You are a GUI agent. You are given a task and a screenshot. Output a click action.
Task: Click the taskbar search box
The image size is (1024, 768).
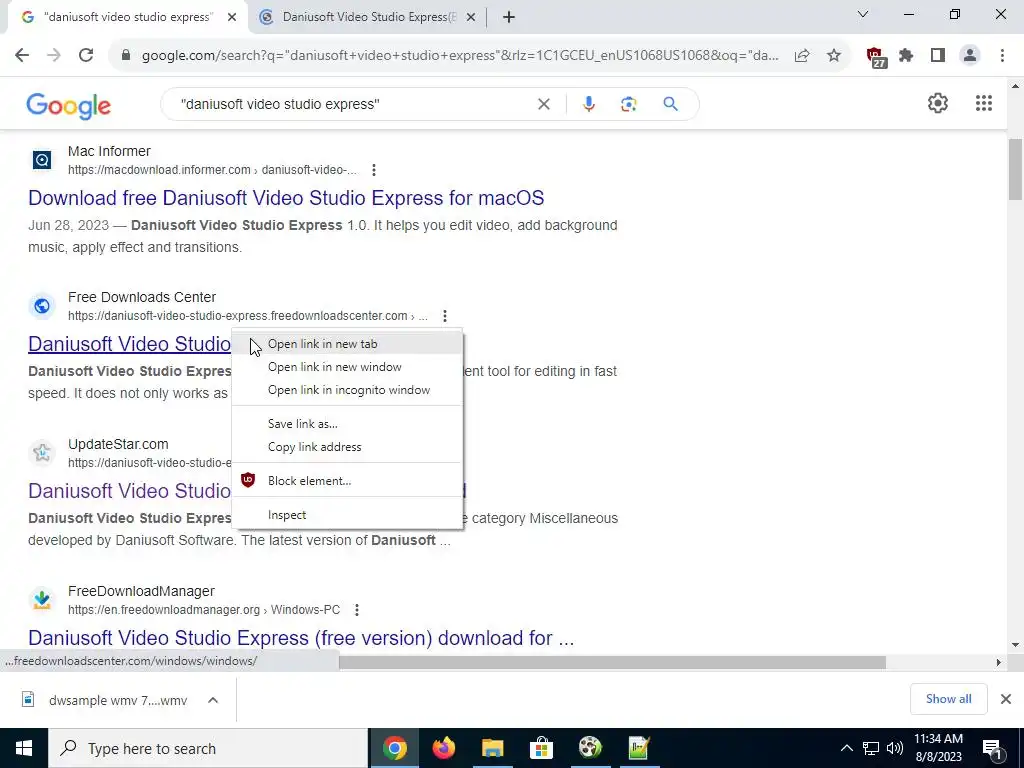pos(208,748)
